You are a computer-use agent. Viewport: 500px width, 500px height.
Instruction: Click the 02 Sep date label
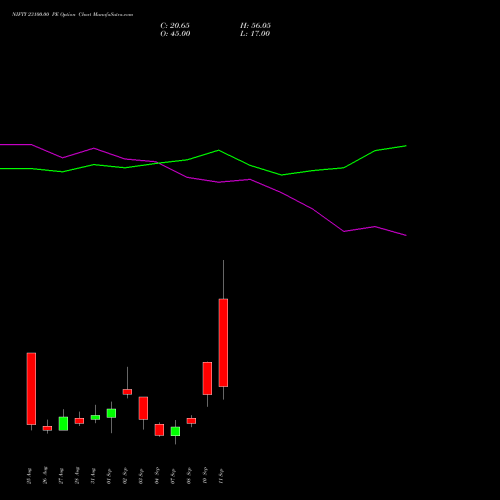[125, 476]
